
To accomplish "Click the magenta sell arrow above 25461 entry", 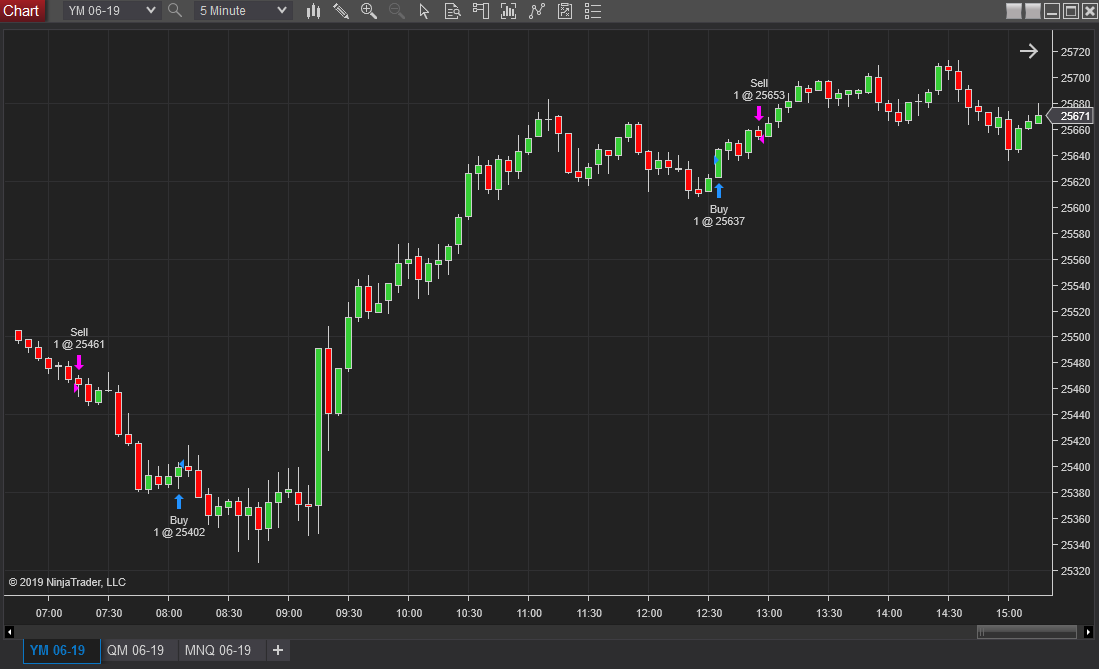I will (79, 362).
